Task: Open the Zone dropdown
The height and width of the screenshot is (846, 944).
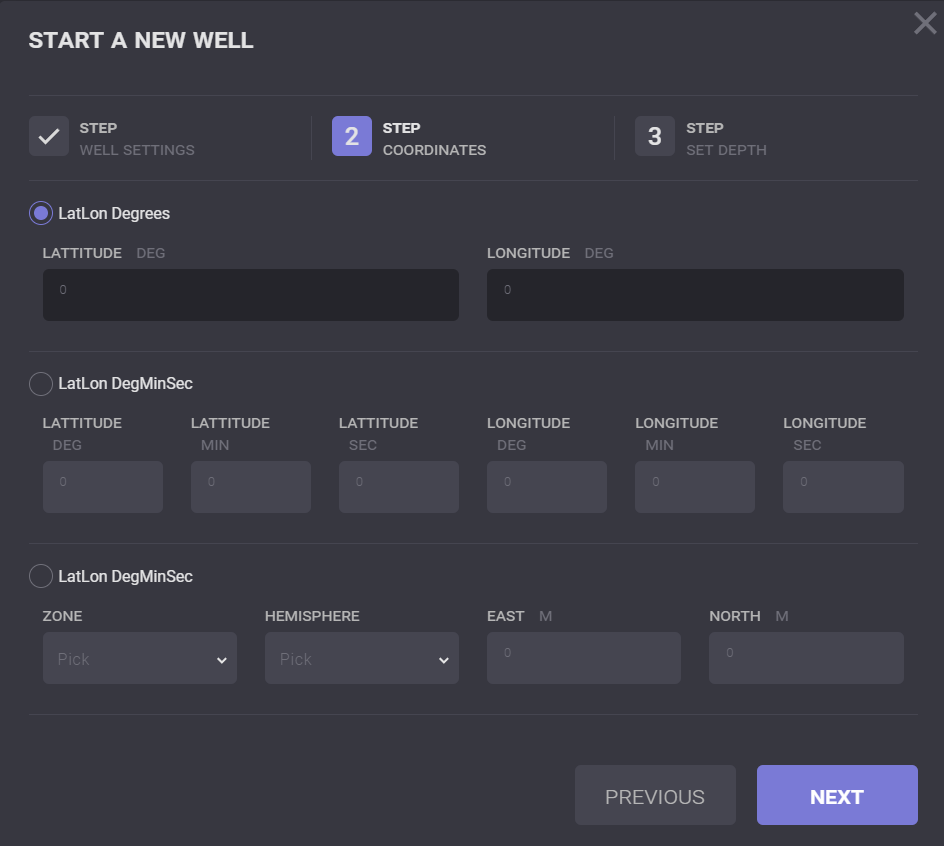Action: [139, 658]
